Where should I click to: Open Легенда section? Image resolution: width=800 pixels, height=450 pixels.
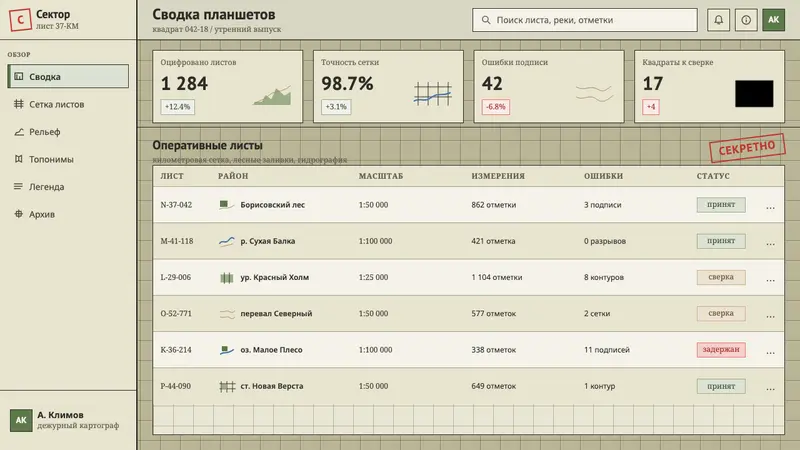68,187
